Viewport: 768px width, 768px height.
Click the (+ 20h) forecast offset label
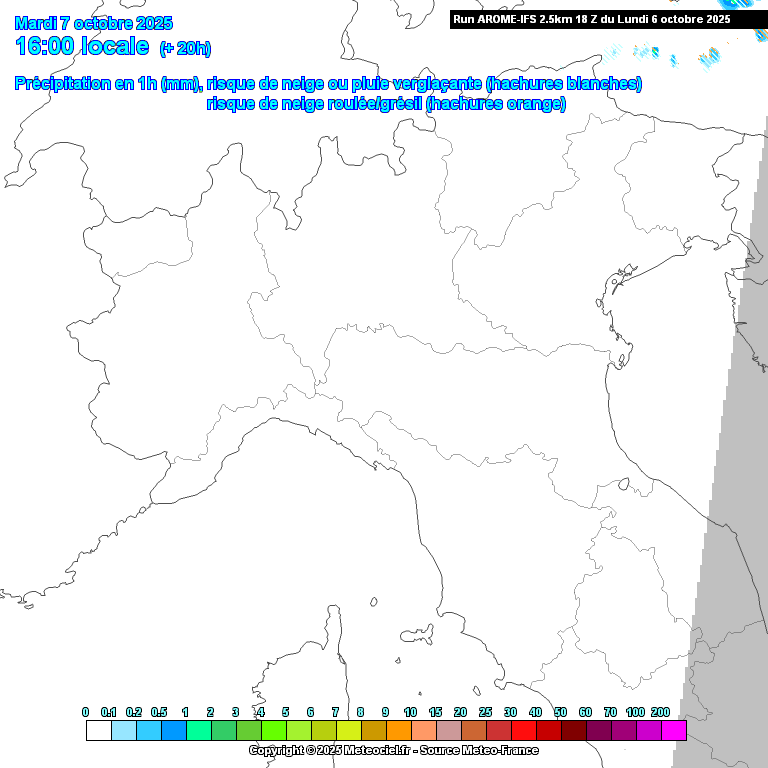coord(185,48)
